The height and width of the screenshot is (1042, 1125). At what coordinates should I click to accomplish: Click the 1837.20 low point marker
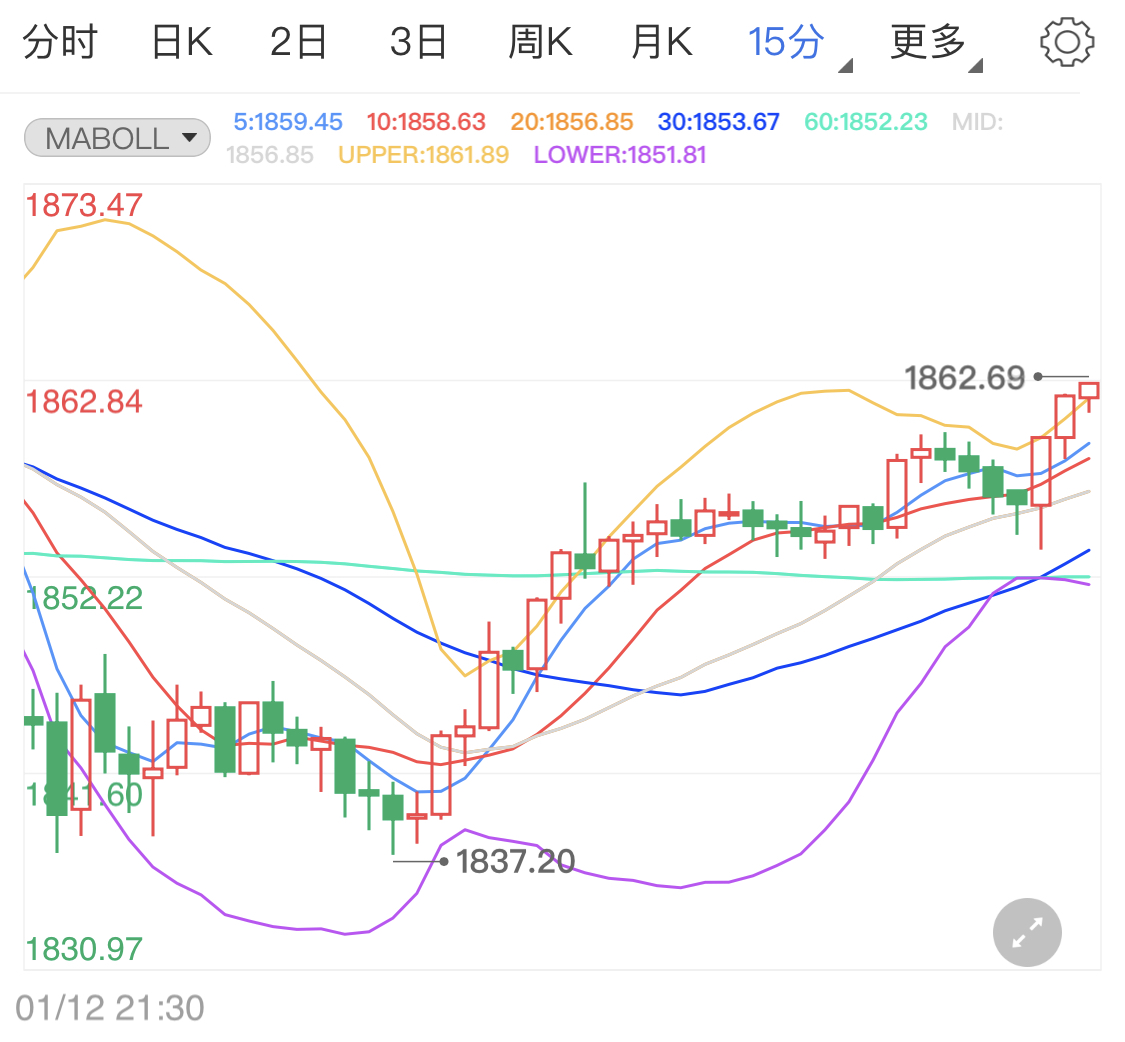pos(516,861)
